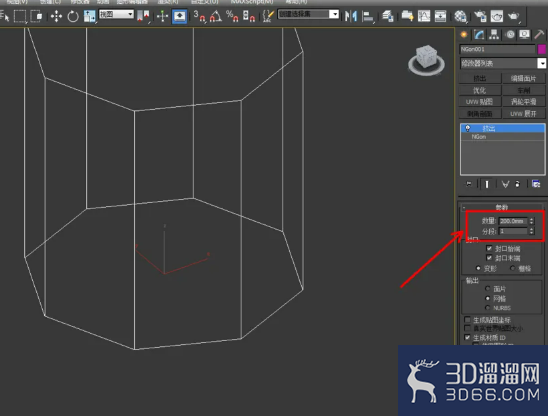Select the 面片 output radio button
This screenshot has height=416, width=548.
point(488,288)
